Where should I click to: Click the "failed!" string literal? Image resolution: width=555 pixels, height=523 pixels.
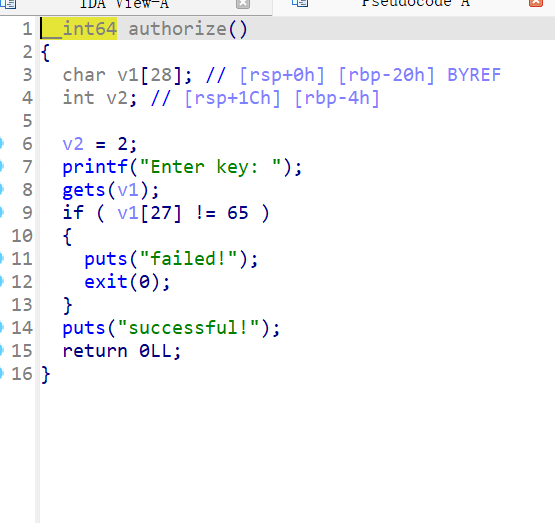coord(188,259)
